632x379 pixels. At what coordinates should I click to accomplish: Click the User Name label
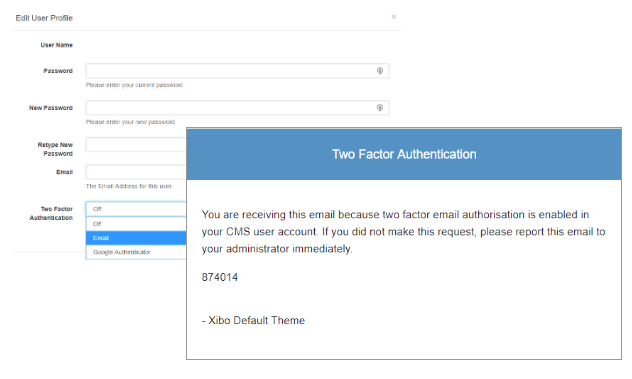click(56, 45)
